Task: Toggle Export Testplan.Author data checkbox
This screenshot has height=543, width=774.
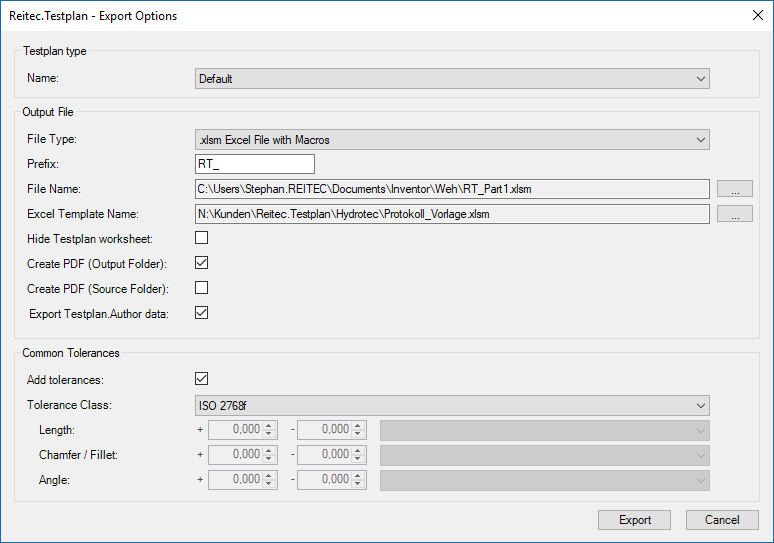Action: tap(202, 313)
